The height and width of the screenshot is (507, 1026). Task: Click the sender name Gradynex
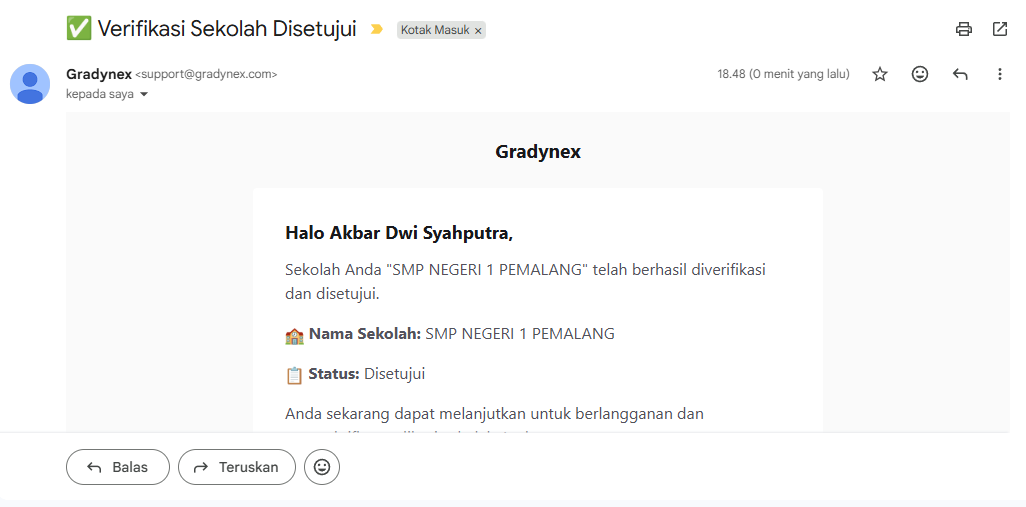click(x=99, y=74)
